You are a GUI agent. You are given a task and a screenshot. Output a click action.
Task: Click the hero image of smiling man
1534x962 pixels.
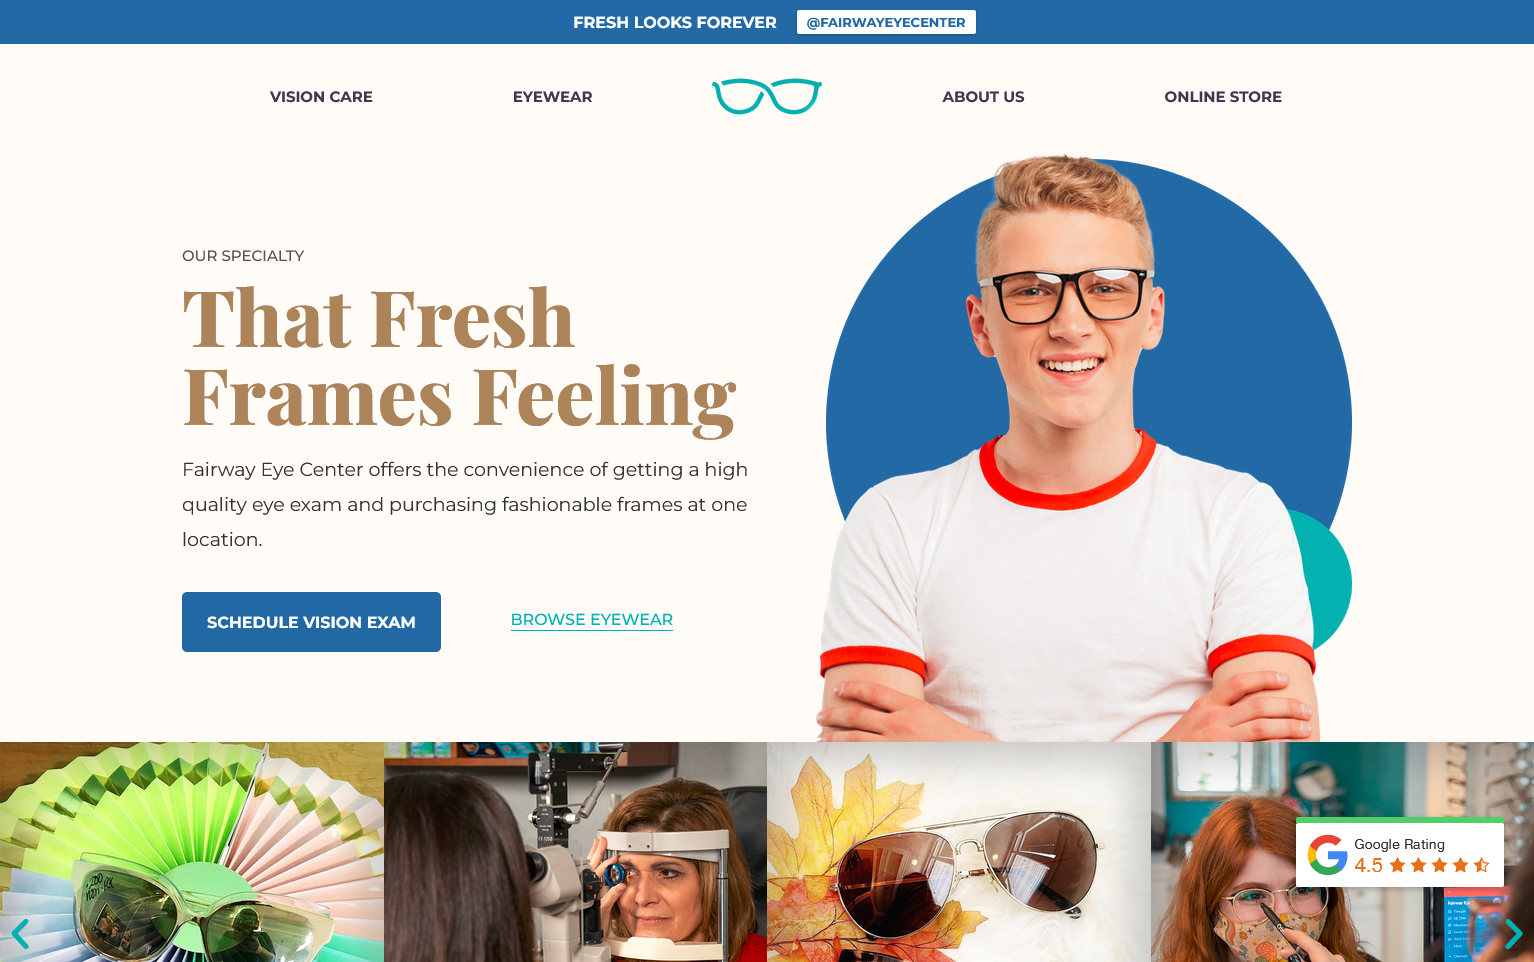pyautogui.click(x=1085, y=448)
